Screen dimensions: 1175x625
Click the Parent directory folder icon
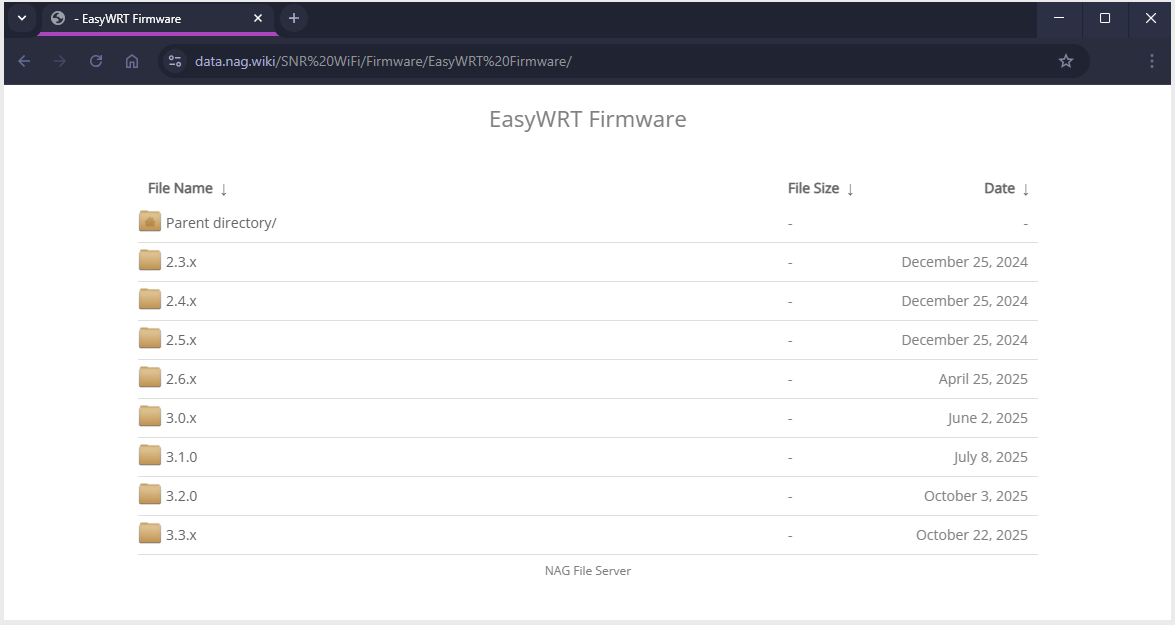click(150, 222)
